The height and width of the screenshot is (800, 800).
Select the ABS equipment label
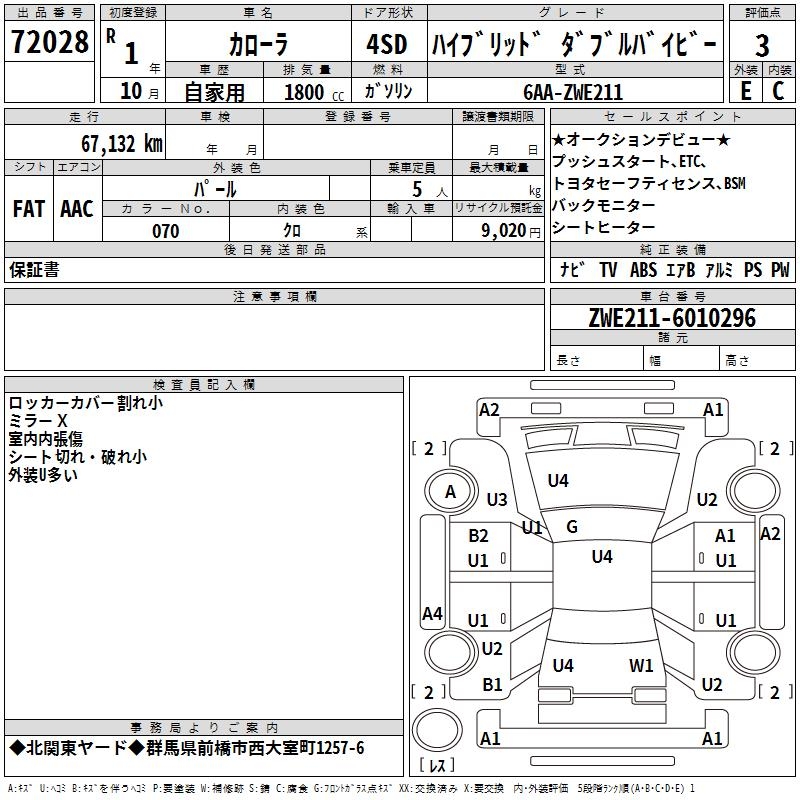(x=643, y=270)
